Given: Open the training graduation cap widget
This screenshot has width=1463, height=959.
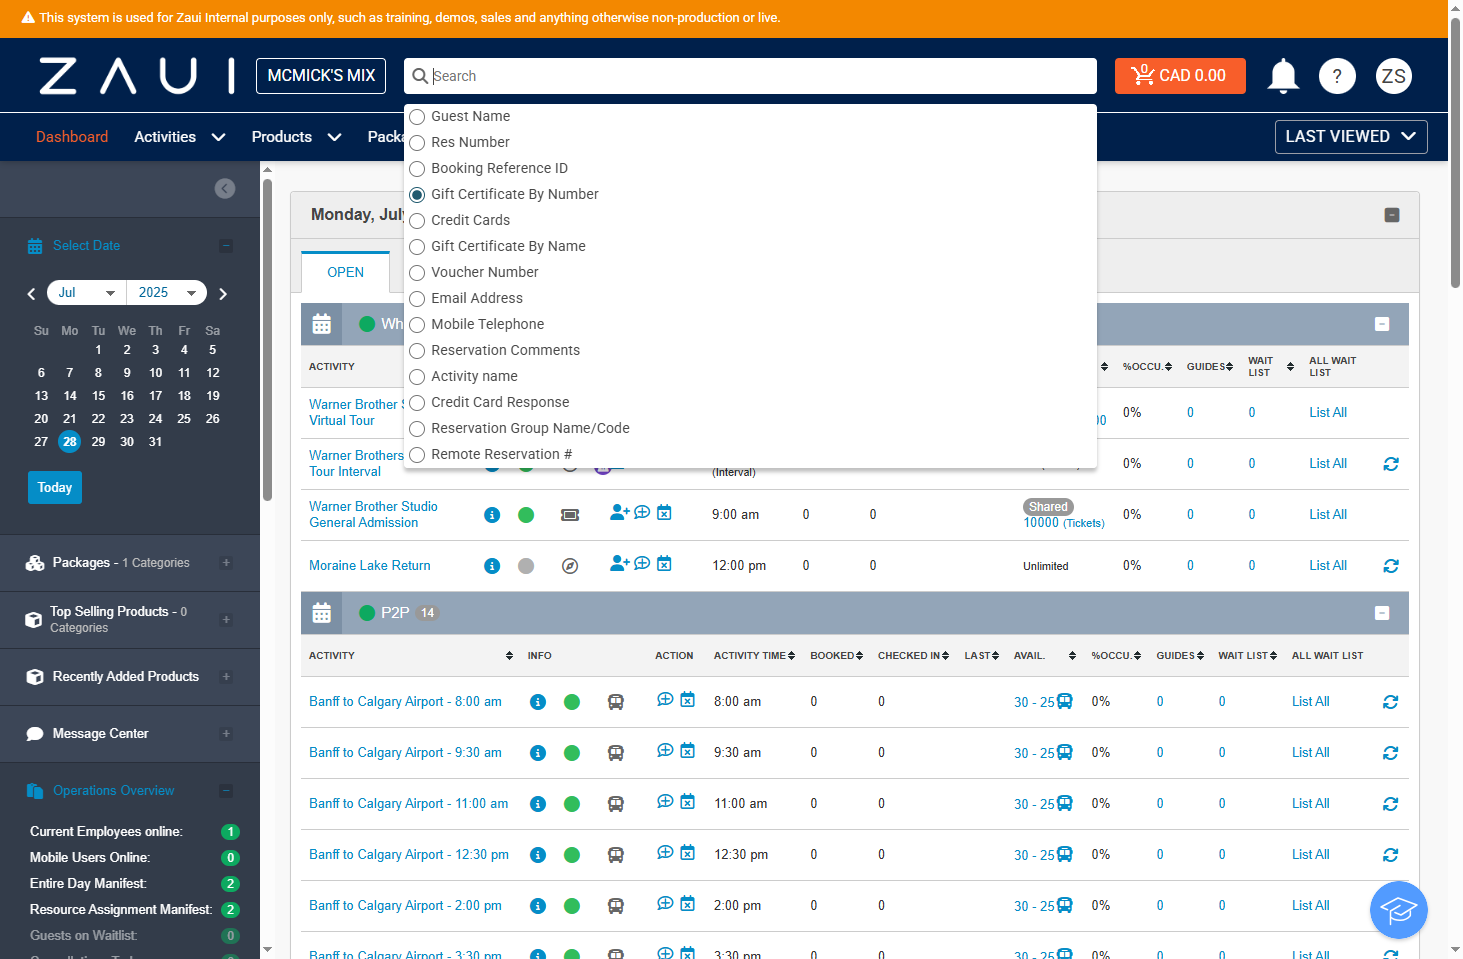Looking at the screenshot, I should click(x=1398, y=910).
